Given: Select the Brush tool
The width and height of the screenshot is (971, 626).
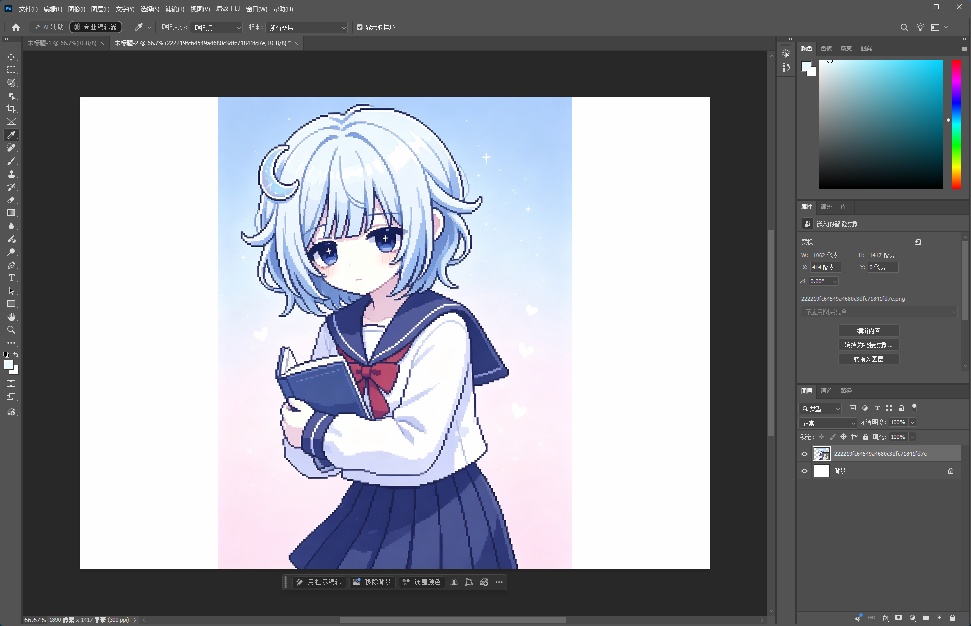Looking at the screenshot, I should point(11,161).
